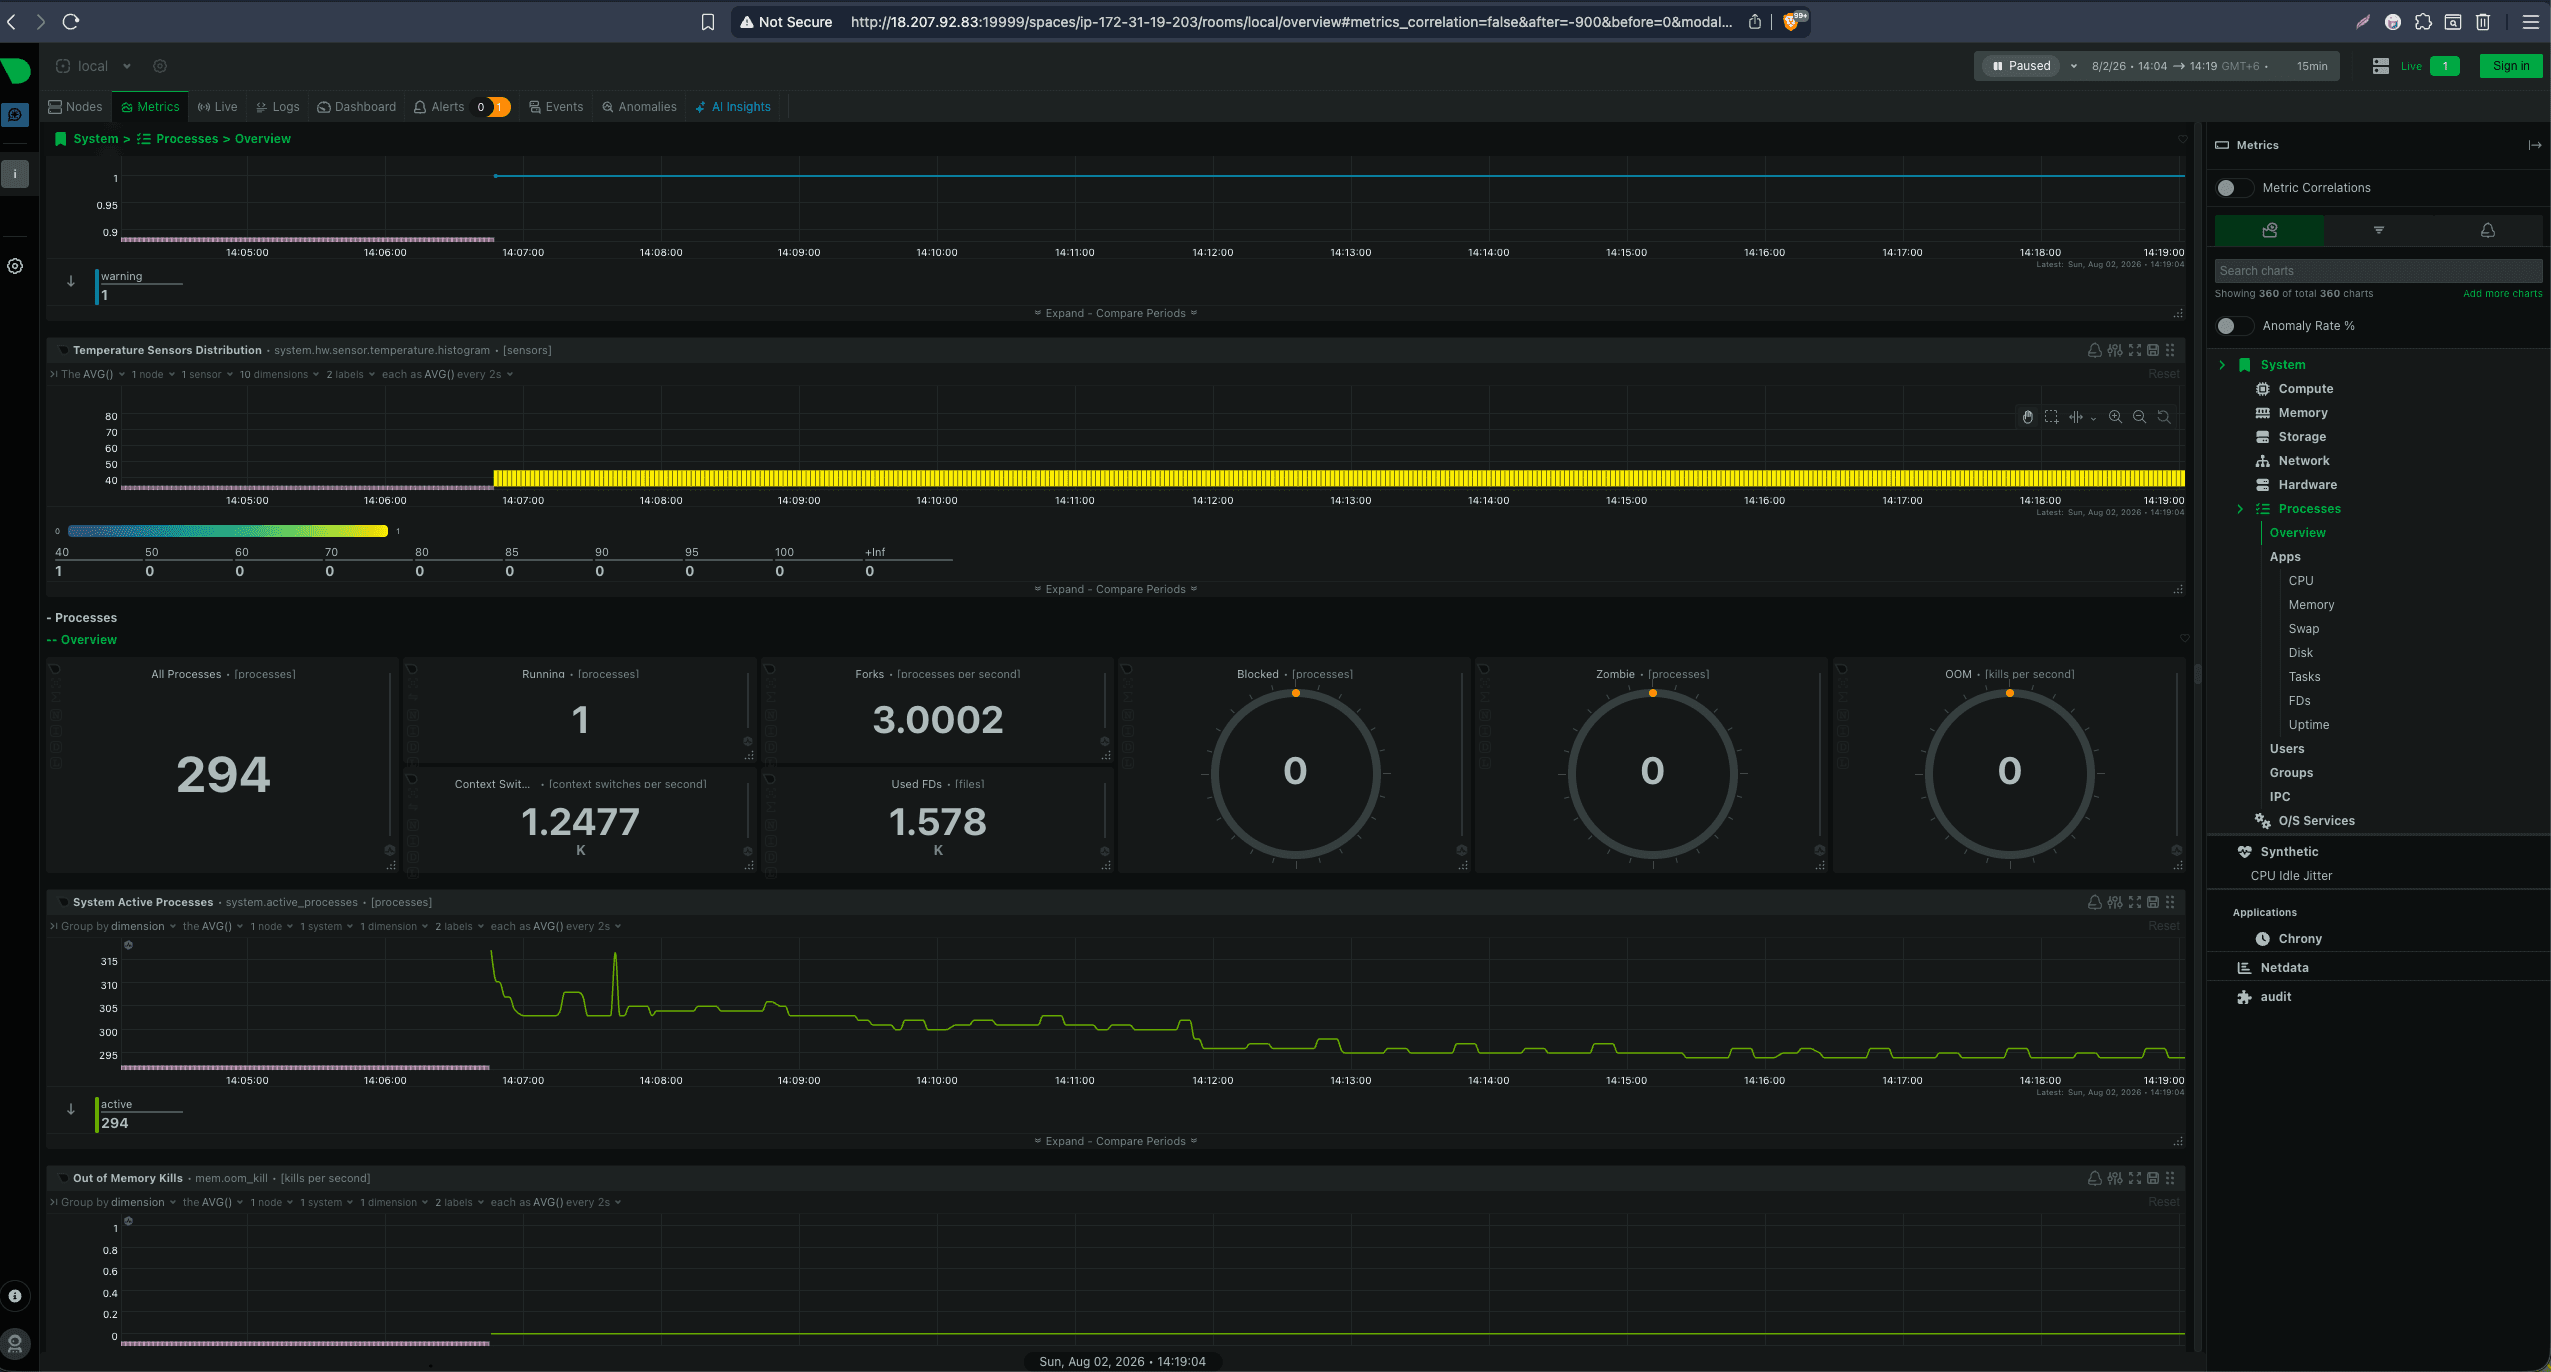Collapse the Metrics sidebar with arrow icon

pyautogui.click(x=2534, y=145)
